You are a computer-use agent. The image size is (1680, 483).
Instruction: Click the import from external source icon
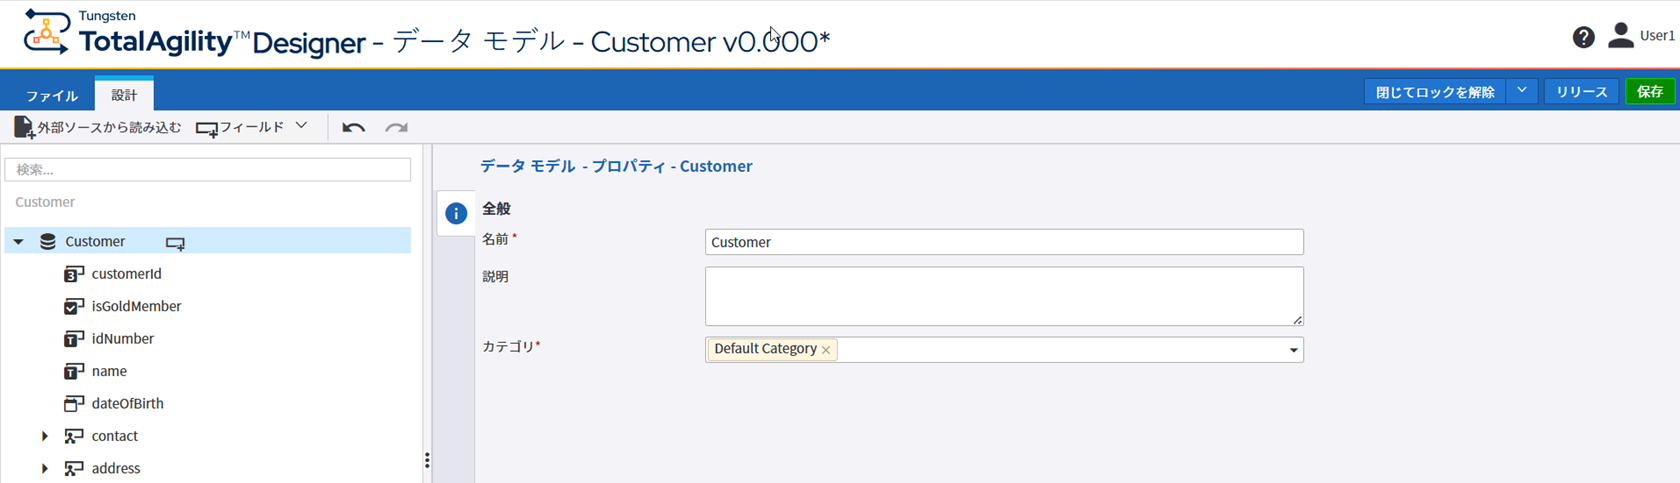pos(23,128)
